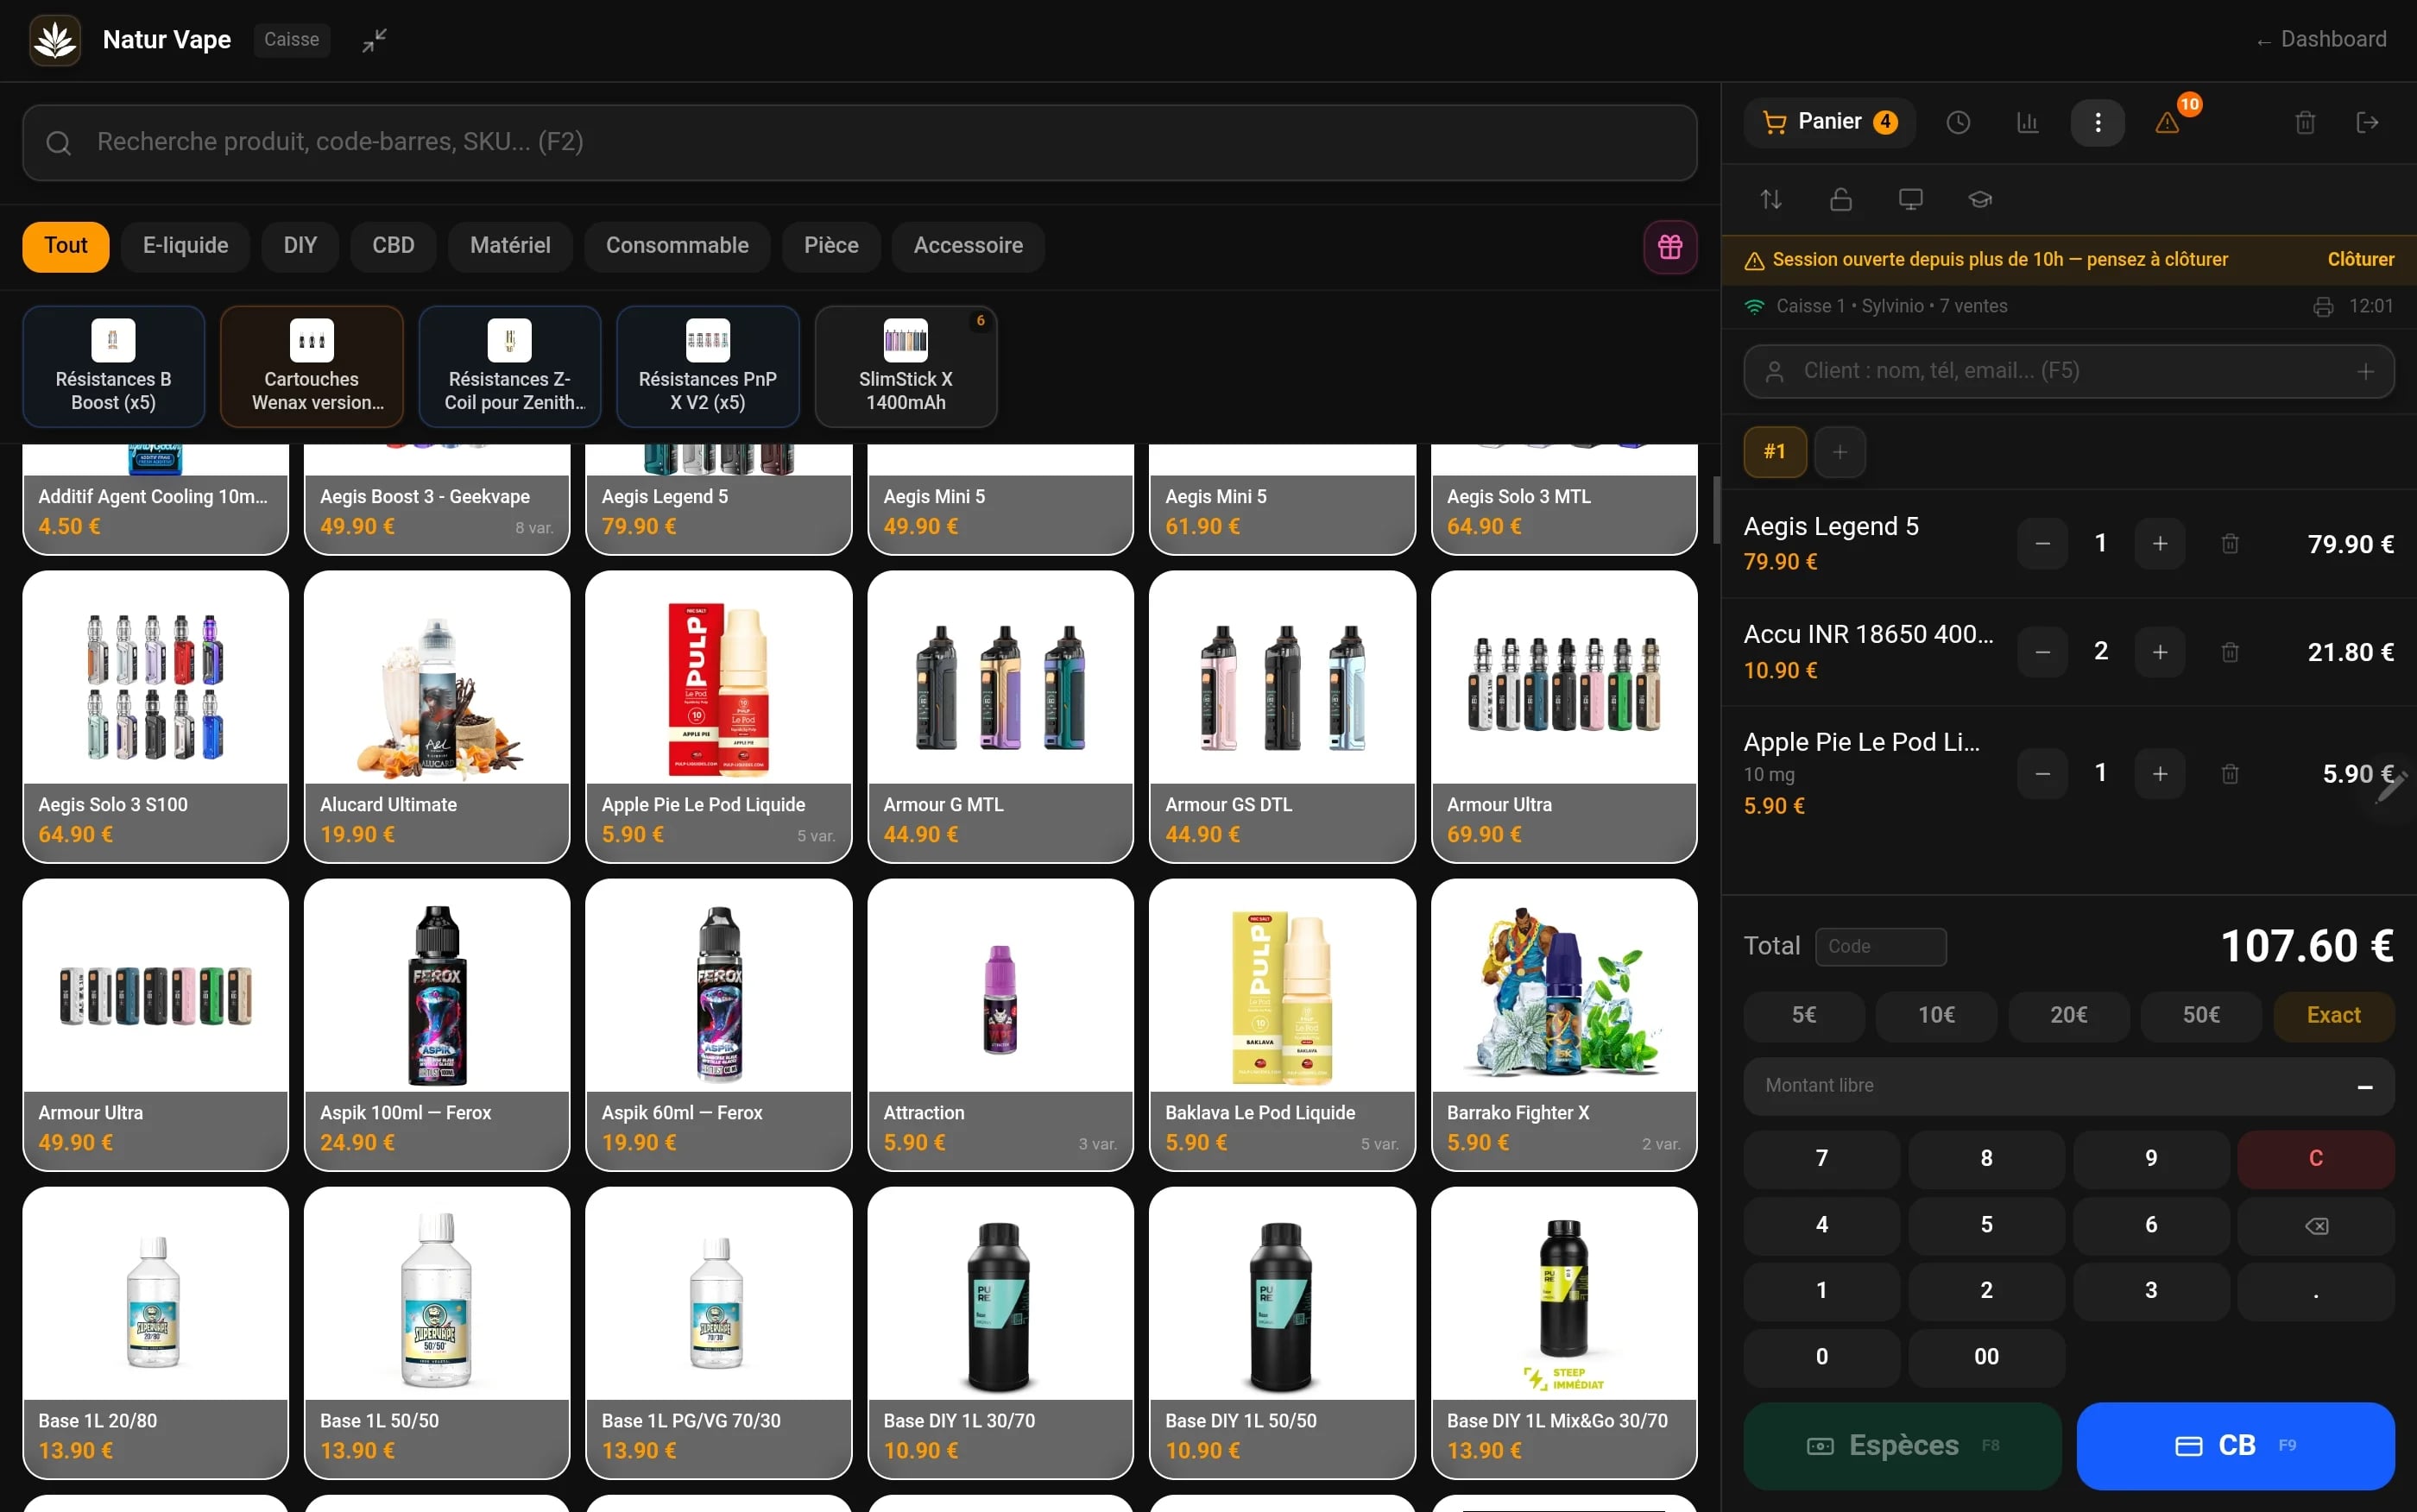Open the gift icon button
Viewport: 2417px width, 1512px height.
(x=1670, y=246)
